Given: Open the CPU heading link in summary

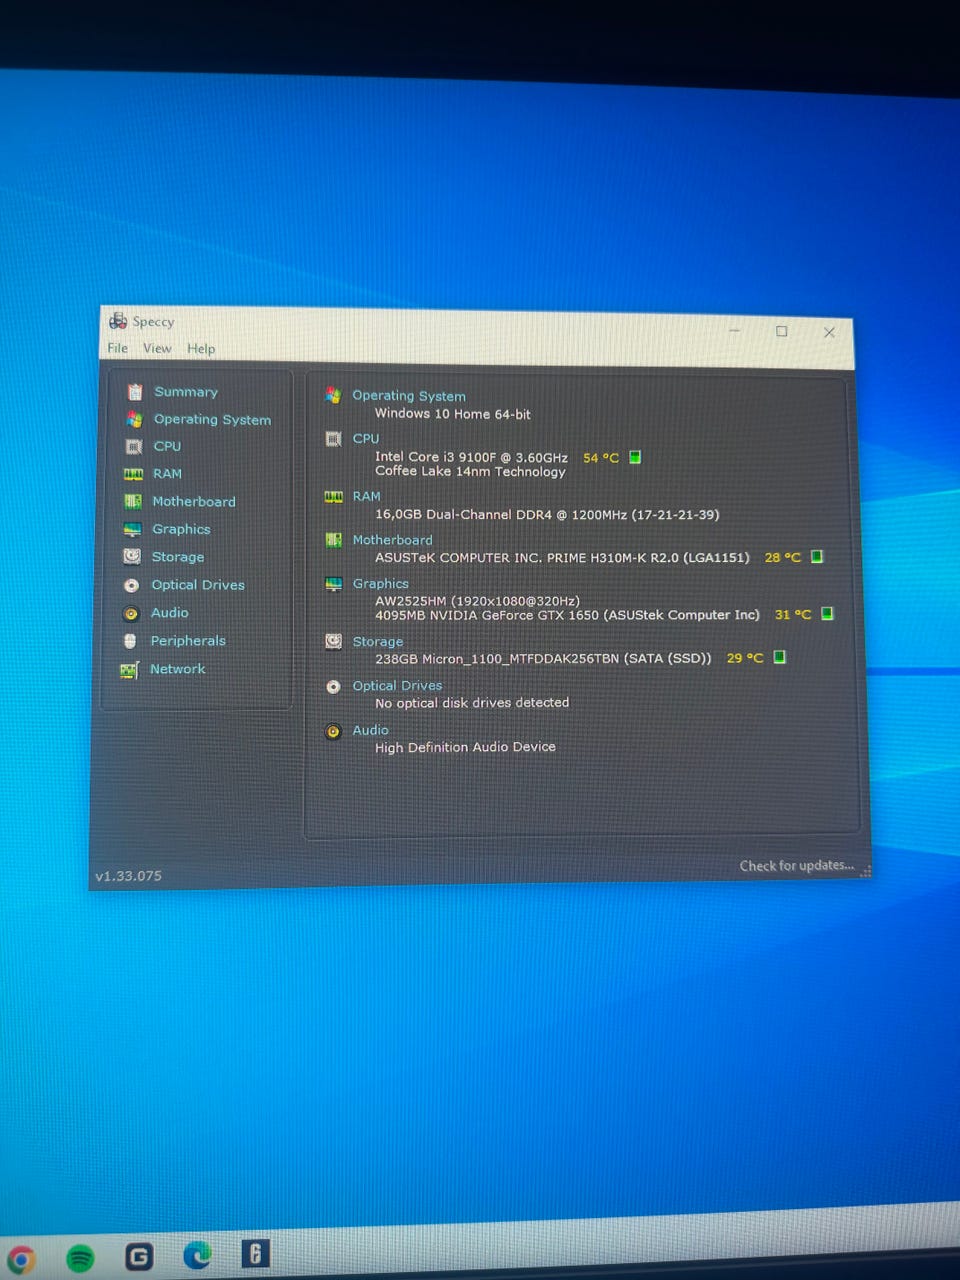Looking at the screenshot, I should click(366, 439).
